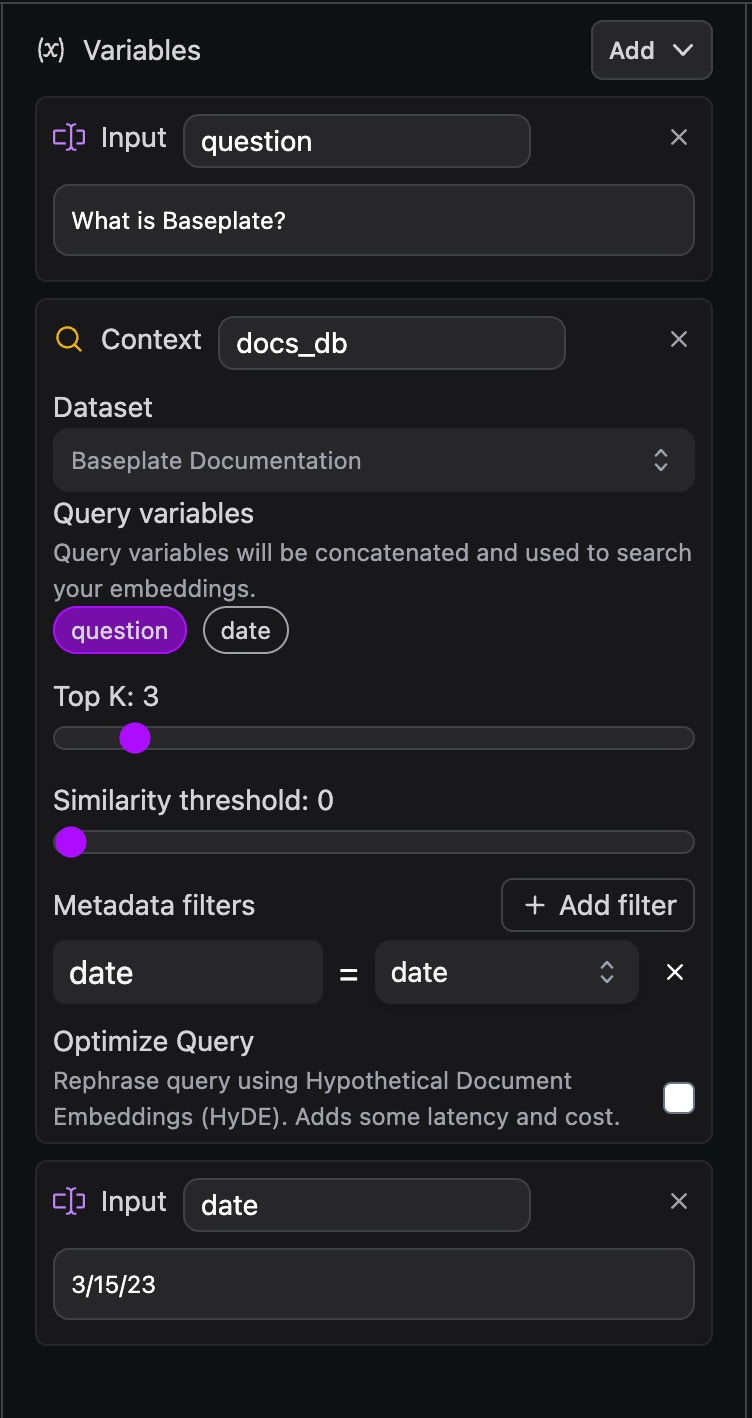Click the Top K slider handle
This screenshot has height=1418, width=752.
pos(135,738)
